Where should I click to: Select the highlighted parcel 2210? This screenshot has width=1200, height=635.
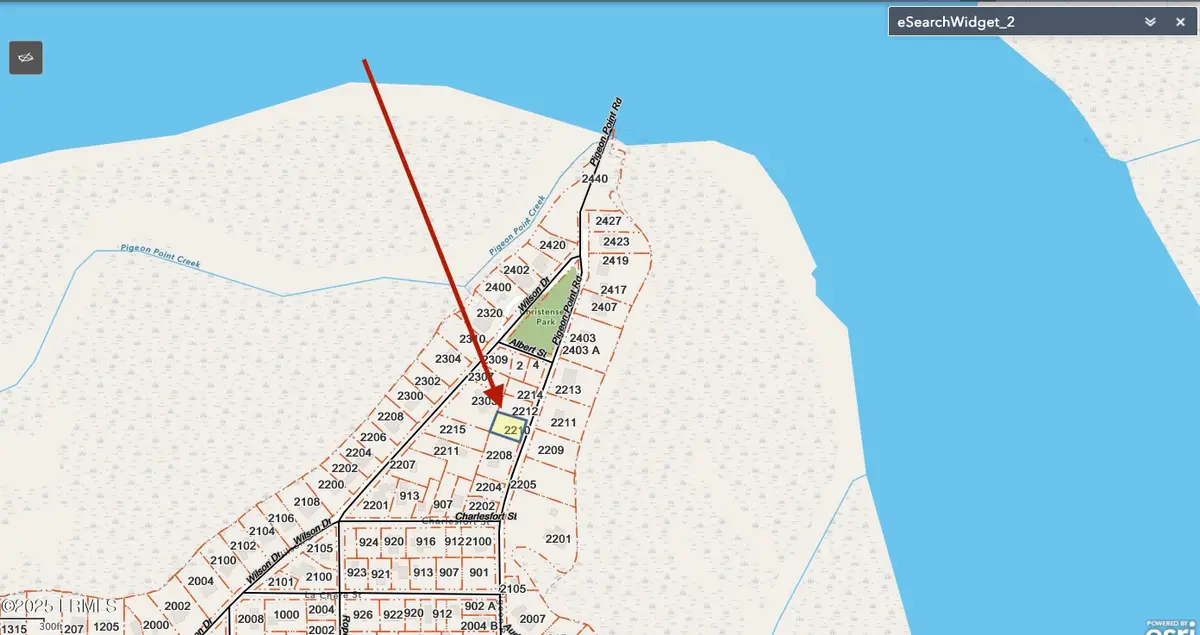pos(507,428)
